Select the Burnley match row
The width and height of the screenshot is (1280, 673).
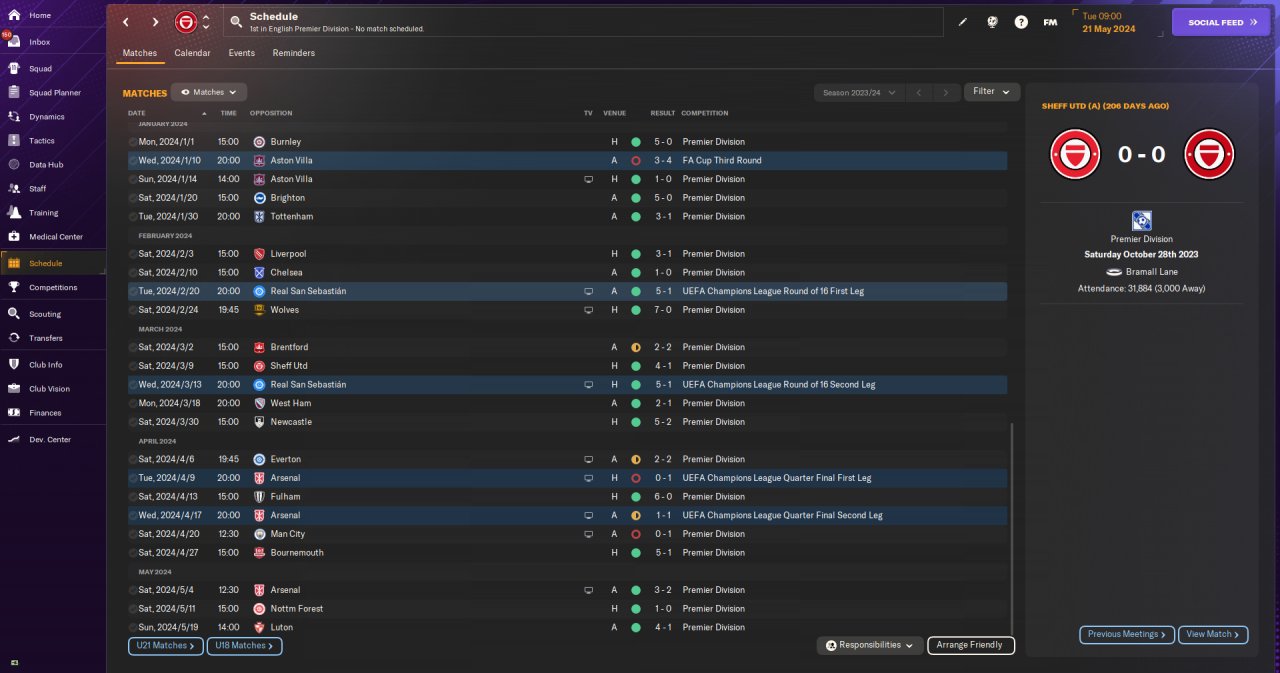(567, 142)
